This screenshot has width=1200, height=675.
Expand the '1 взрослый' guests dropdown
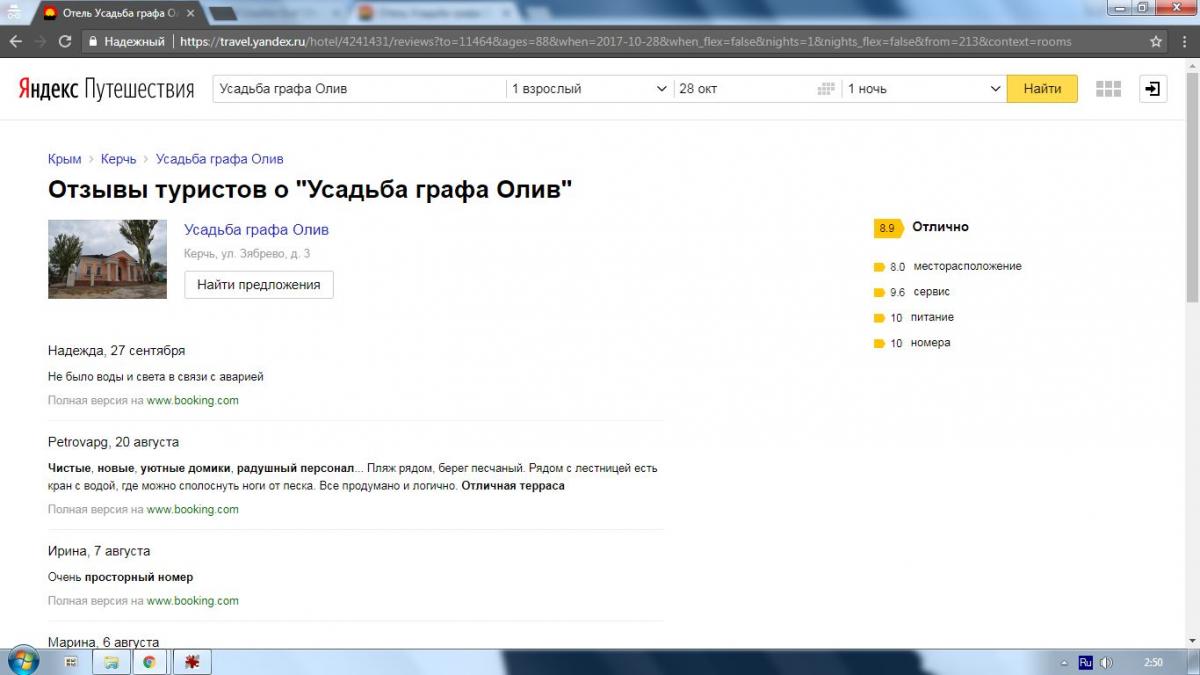click(x=590, y=89)
